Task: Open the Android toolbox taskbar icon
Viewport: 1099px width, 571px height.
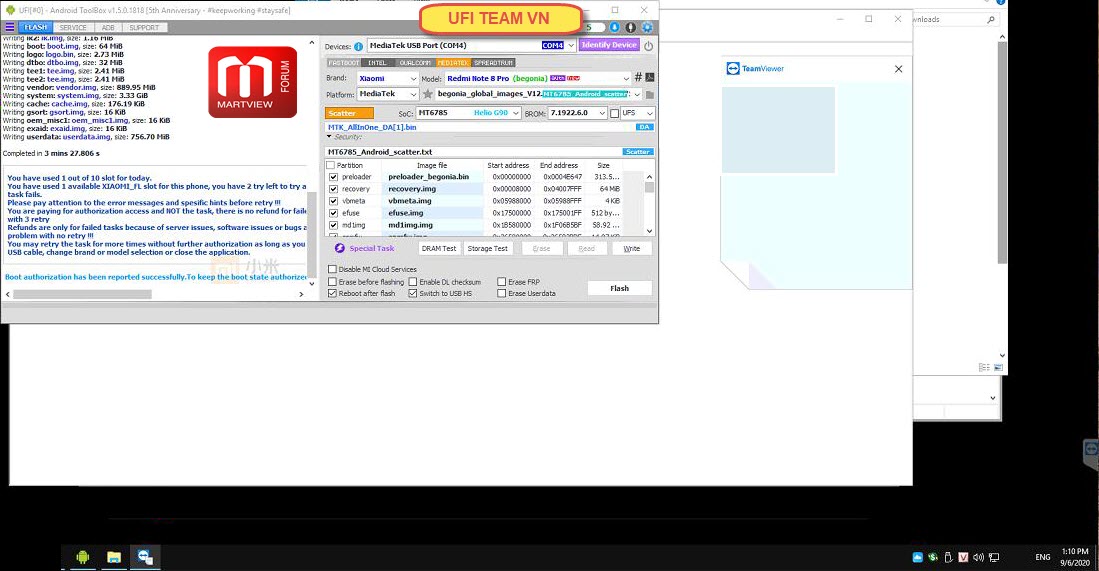Action: pyautogui.click(x=83, y=557)
